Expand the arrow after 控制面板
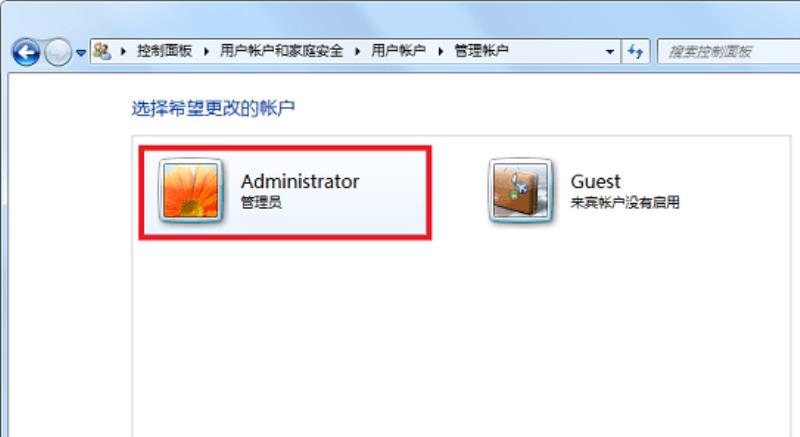Screen dimensions: 800x437 coord(206,51)
